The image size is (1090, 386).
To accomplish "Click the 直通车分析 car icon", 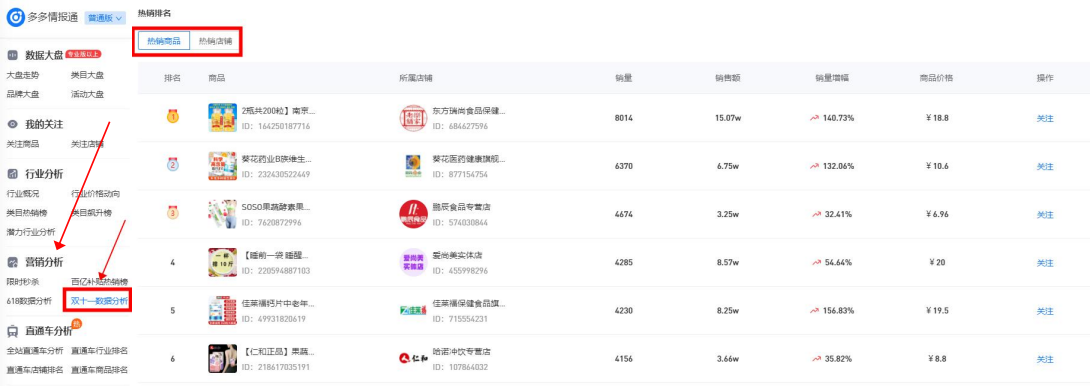I will tap(13, 331).
